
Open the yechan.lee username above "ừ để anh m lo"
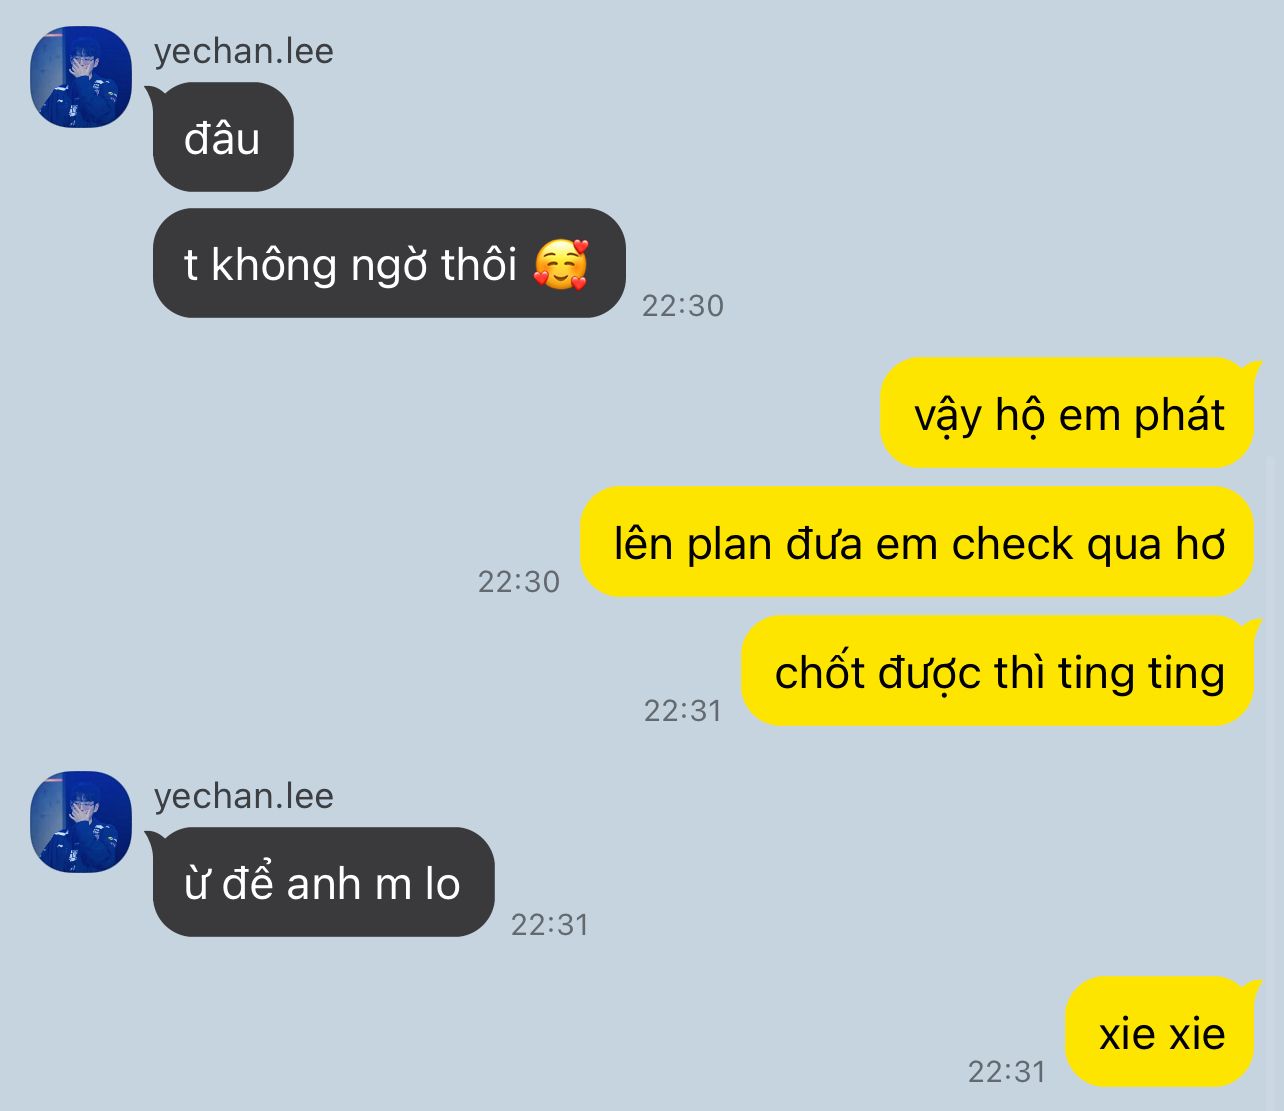pyautogui.click(x=244, y=796)
